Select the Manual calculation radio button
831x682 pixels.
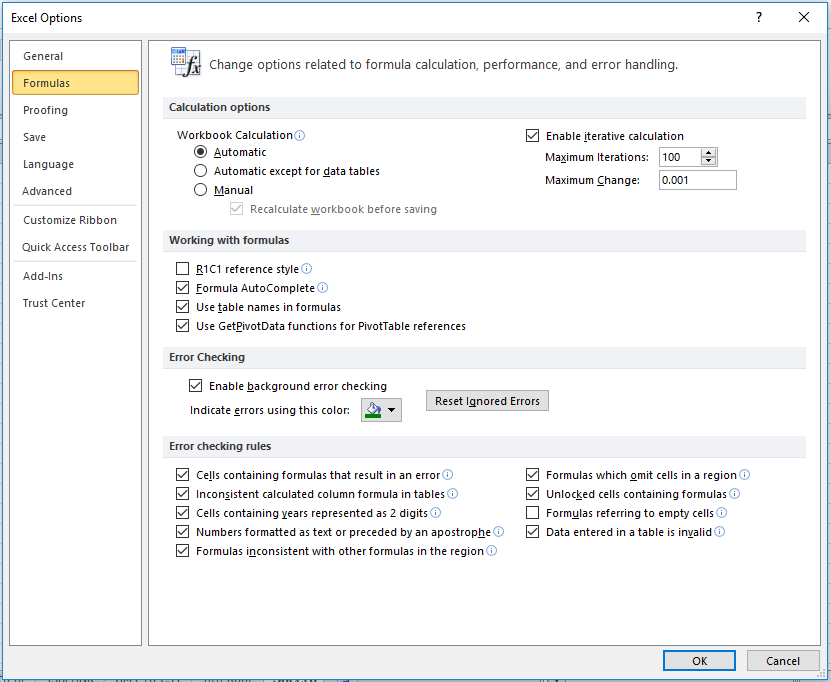(200, 190)
